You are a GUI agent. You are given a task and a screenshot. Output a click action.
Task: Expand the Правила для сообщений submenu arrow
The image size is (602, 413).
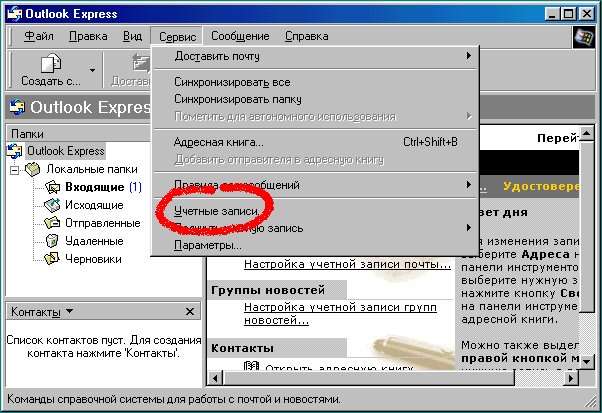[x=468, y=185]
